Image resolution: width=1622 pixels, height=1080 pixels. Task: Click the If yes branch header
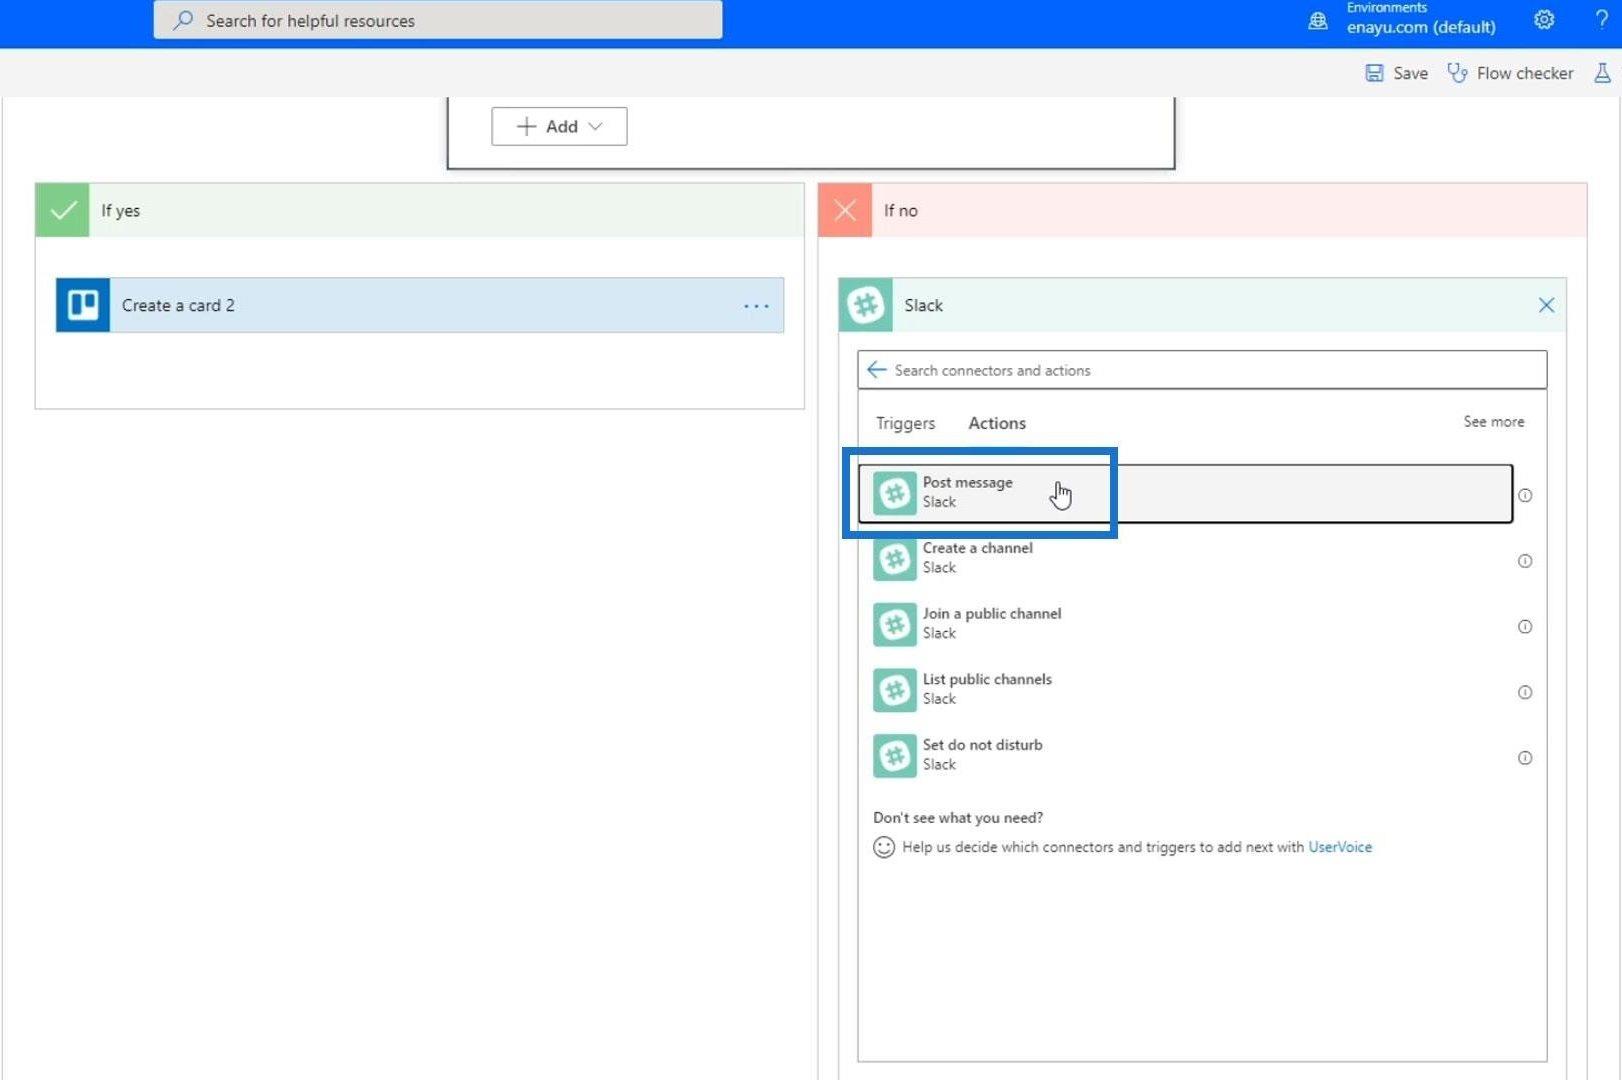click(x=420, y=210)
